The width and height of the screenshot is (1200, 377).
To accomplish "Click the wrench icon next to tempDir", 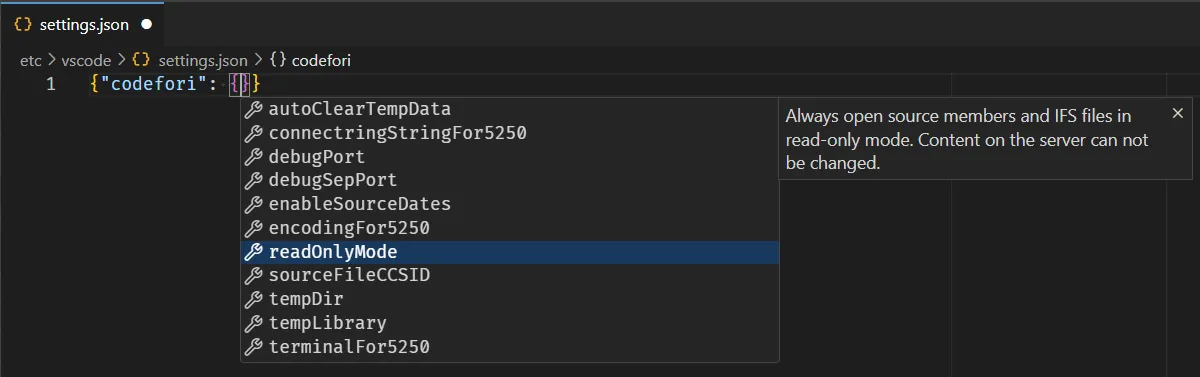I will (x=253, y=300).
